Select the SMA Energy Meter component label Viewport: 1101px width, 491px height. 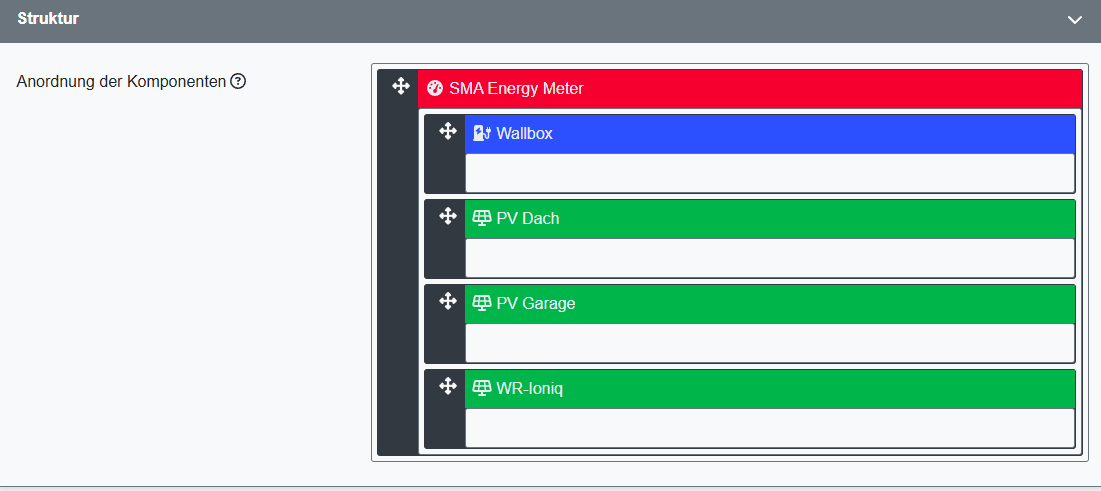[x=516, y=88]
